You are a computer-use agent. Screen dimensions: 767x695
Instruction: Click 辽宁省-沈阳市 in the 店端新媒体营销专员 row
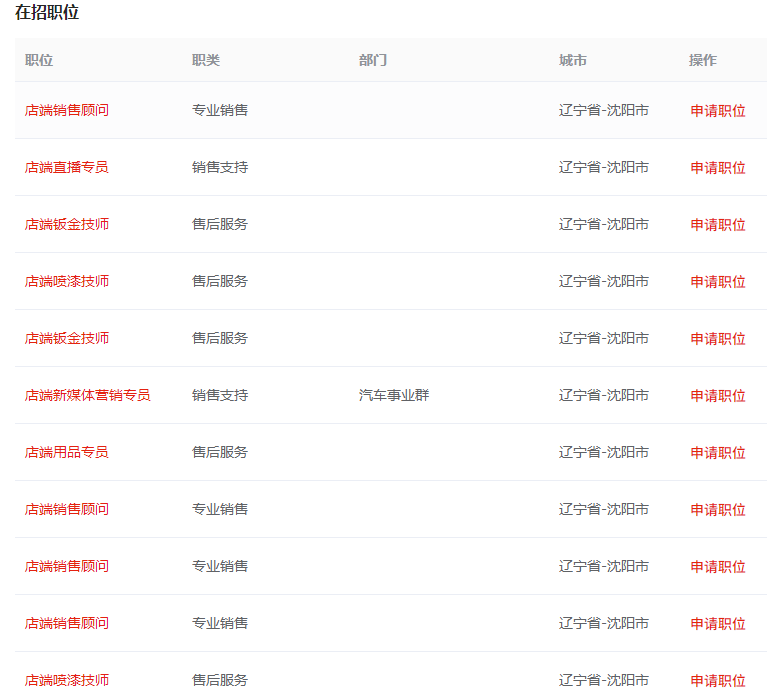[604, 395]
